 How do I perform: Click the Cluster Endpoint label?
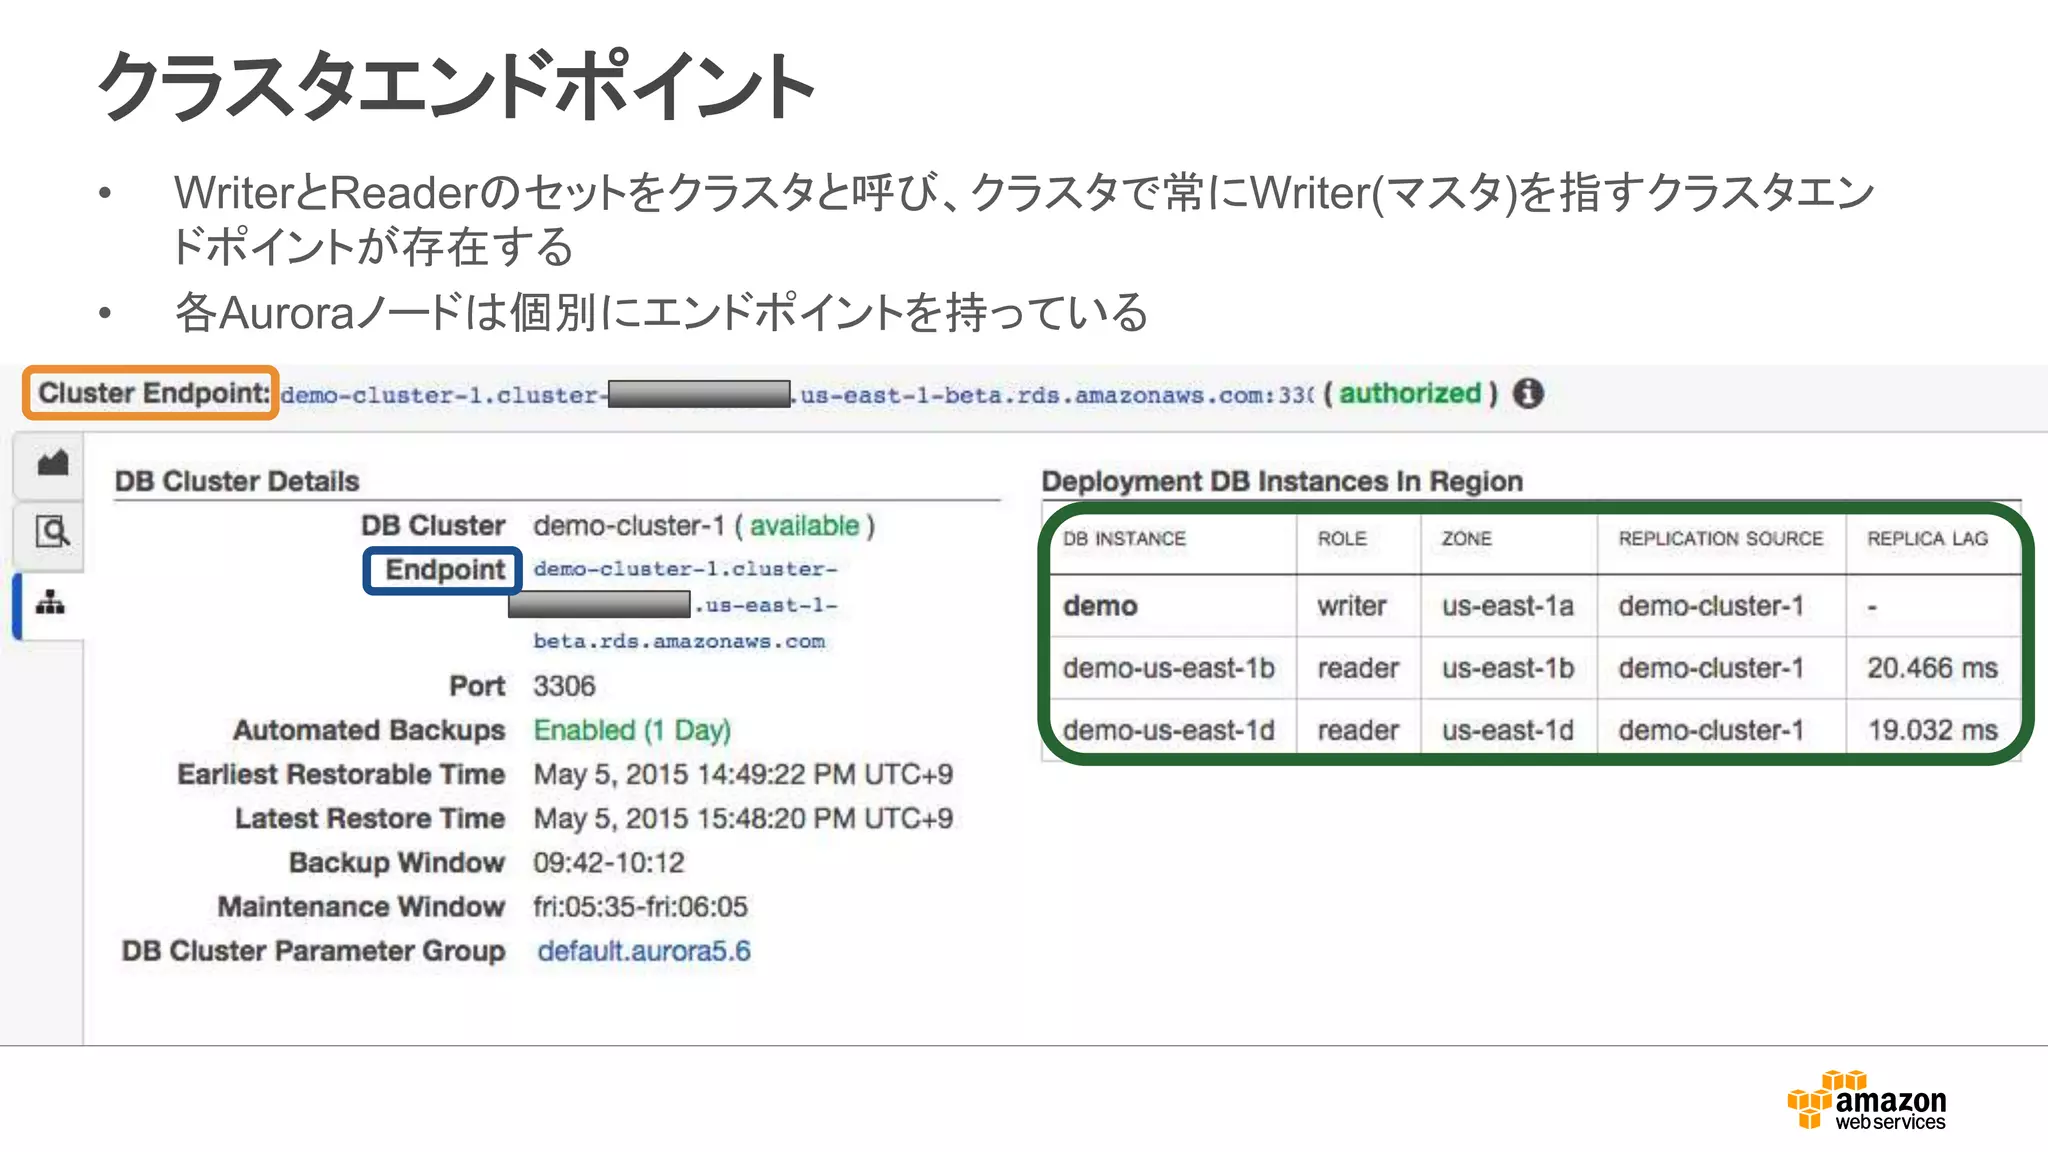pyautogui.click(x=152, y=393)
